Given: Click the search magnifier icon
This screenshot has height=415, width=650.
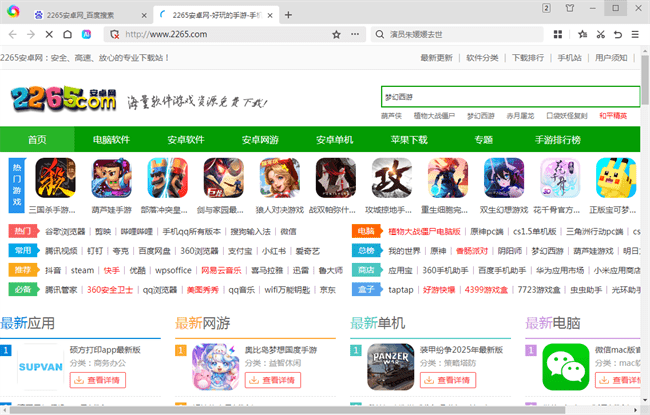Looking at the screenshot, I should click(380, 34).
